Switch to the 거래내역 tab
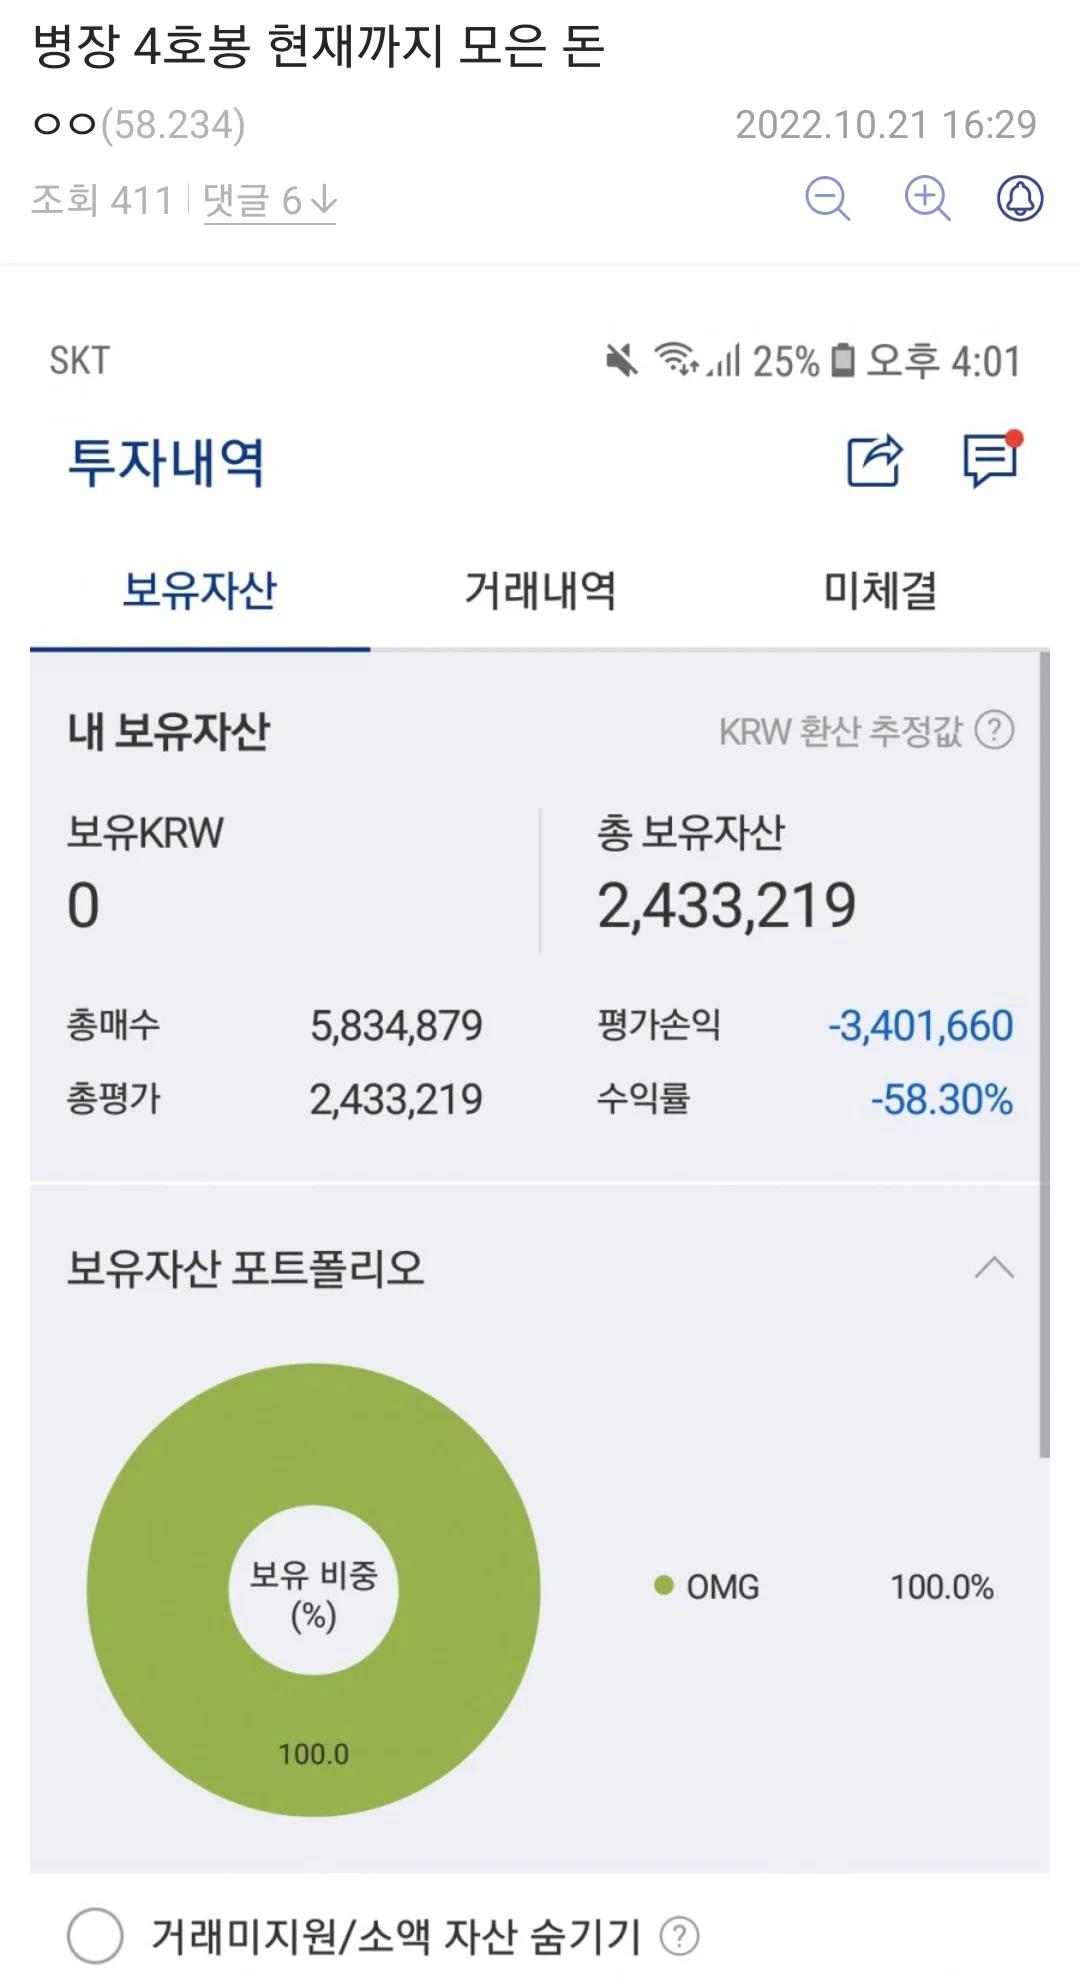This screenshot has height=1986, width=1080. point(540,590)
